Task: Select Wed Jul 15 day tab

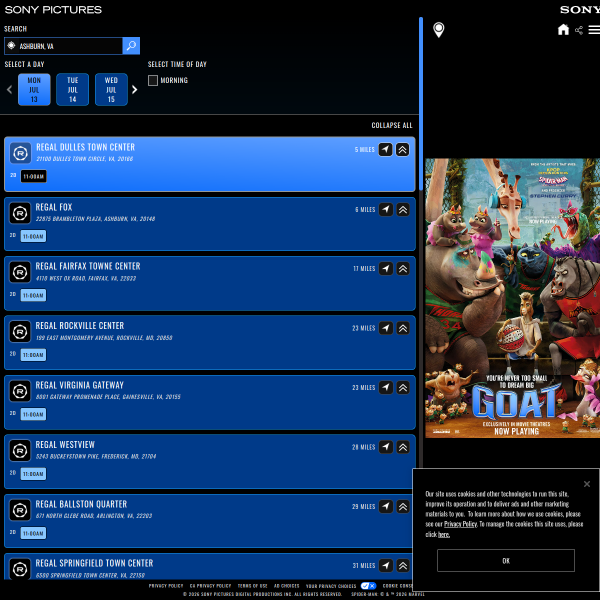Action: 111,90
